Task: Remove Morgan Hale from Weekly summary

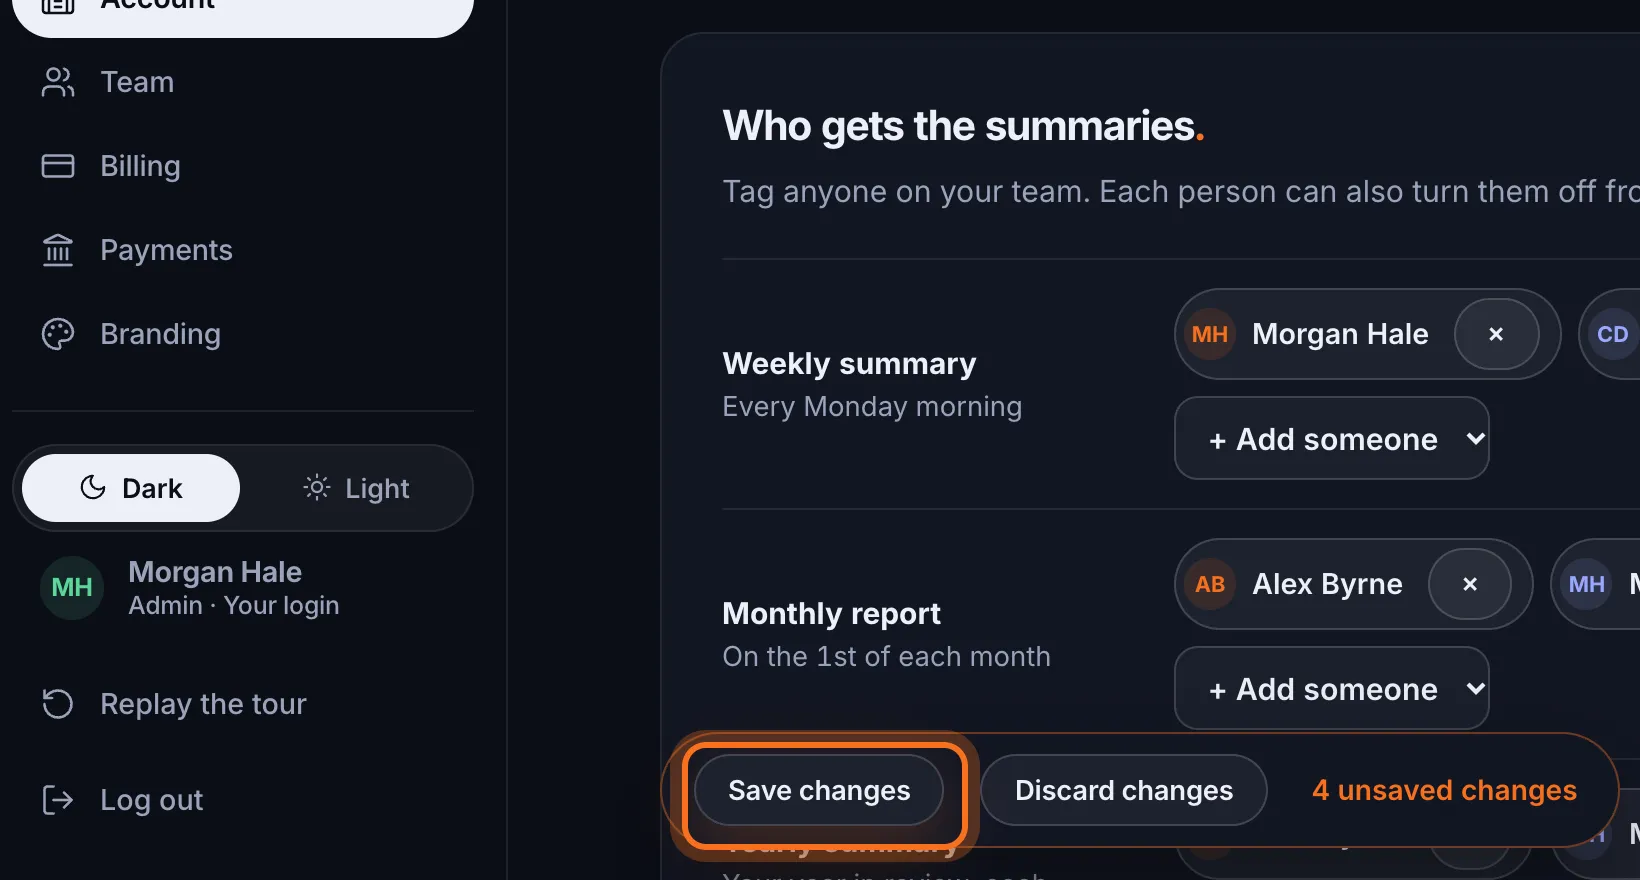Action: click(x=1496, y=334)
